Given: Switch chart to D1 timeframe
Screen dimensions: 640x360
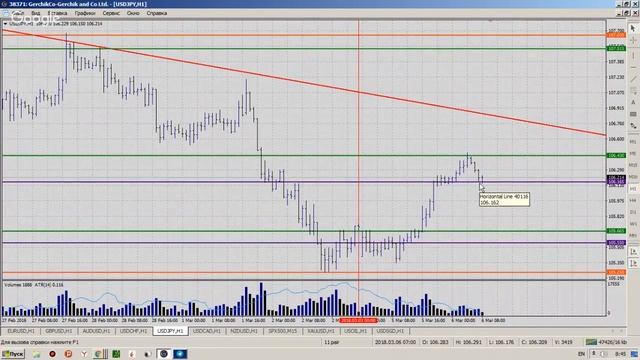Looking at the screenshot, I should [633, 212].
